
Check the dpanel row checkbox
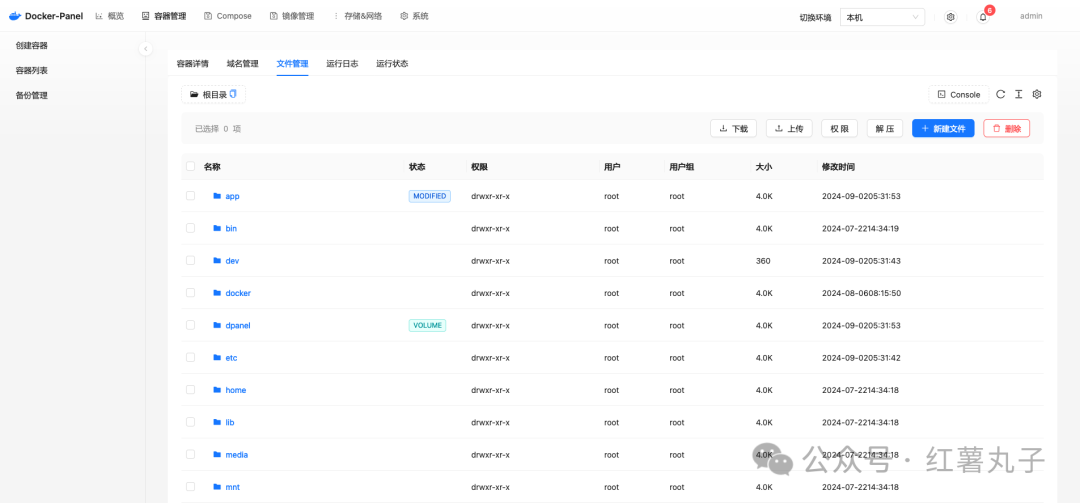(191, 325)
